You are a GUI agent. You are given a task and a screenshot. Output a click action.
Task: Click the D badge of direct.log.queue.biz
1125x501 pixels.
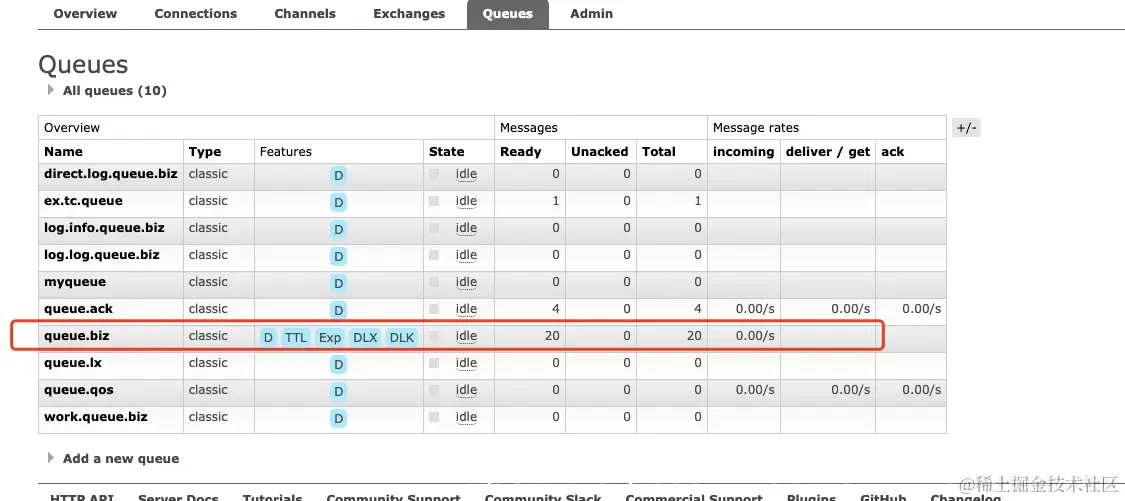(x=339, y=175)
